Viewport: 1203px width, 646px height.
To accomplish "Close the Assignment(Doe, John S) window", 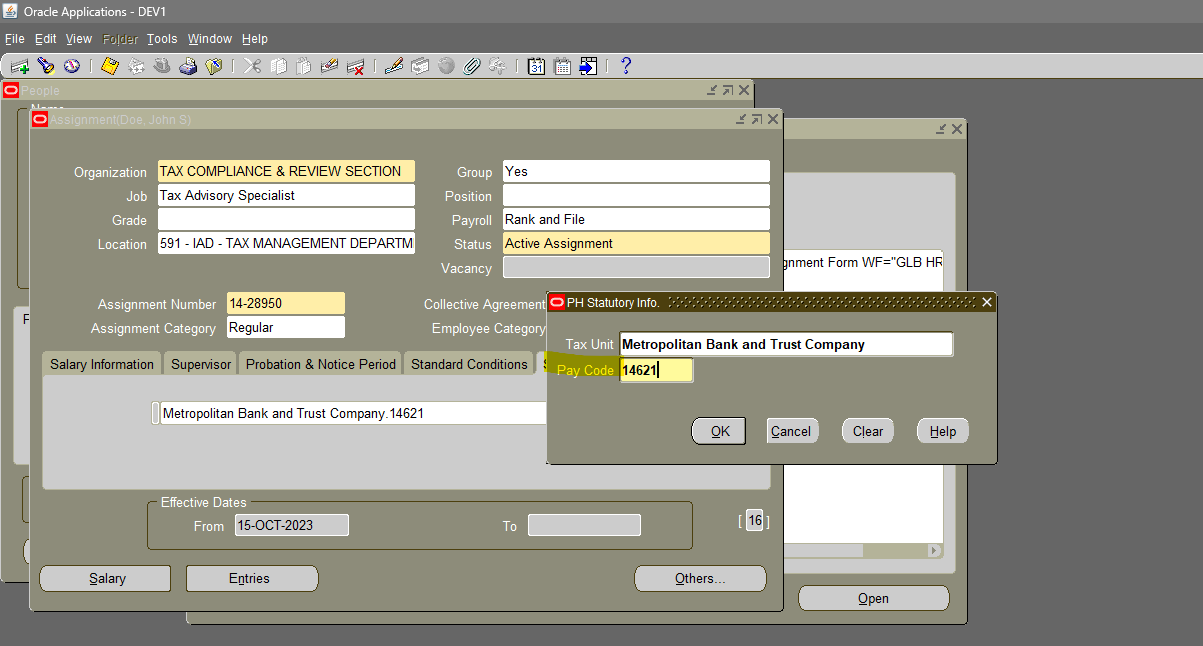I will (772, 119).
